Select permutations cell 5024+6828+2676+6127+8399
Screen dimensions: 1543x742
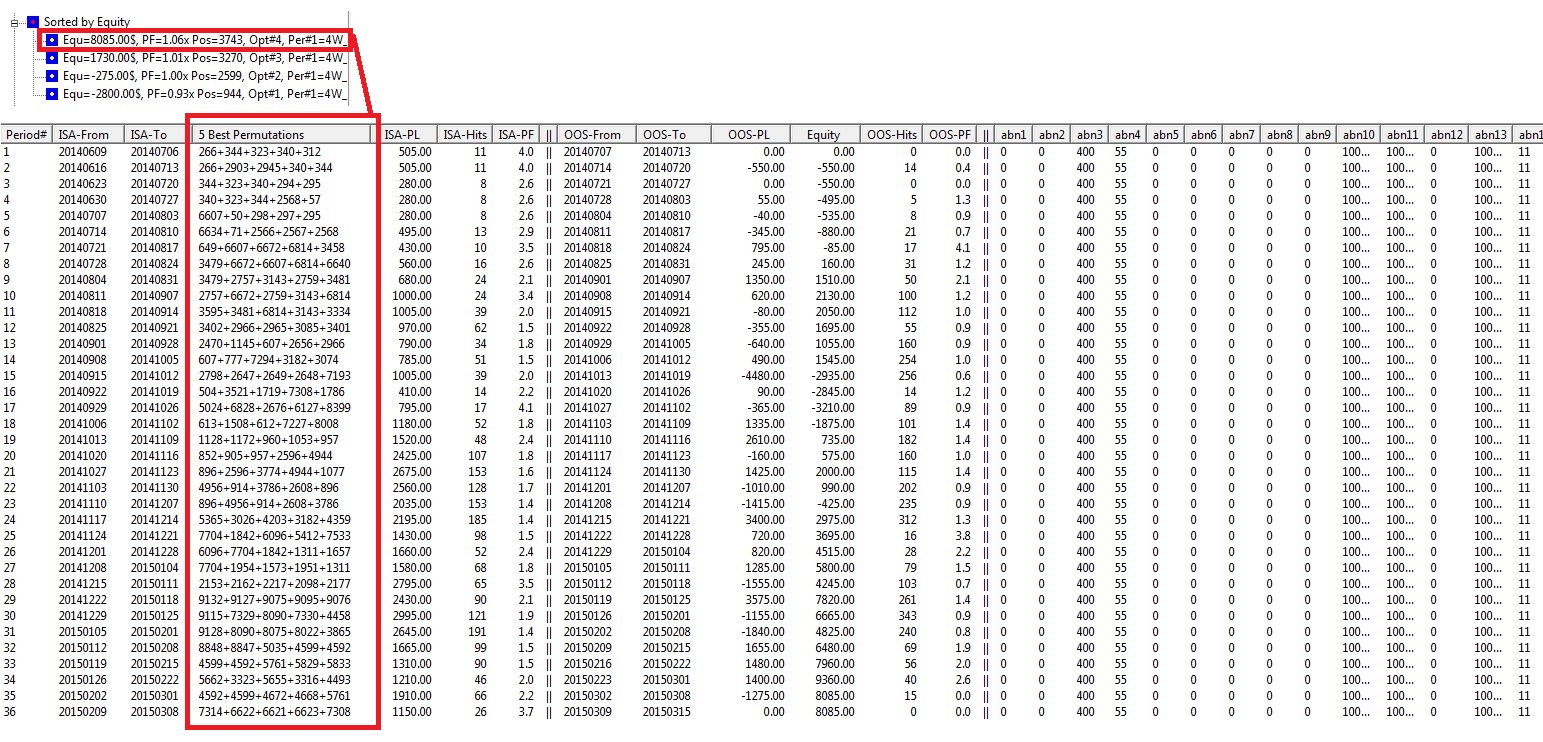(x=275, y=408)
